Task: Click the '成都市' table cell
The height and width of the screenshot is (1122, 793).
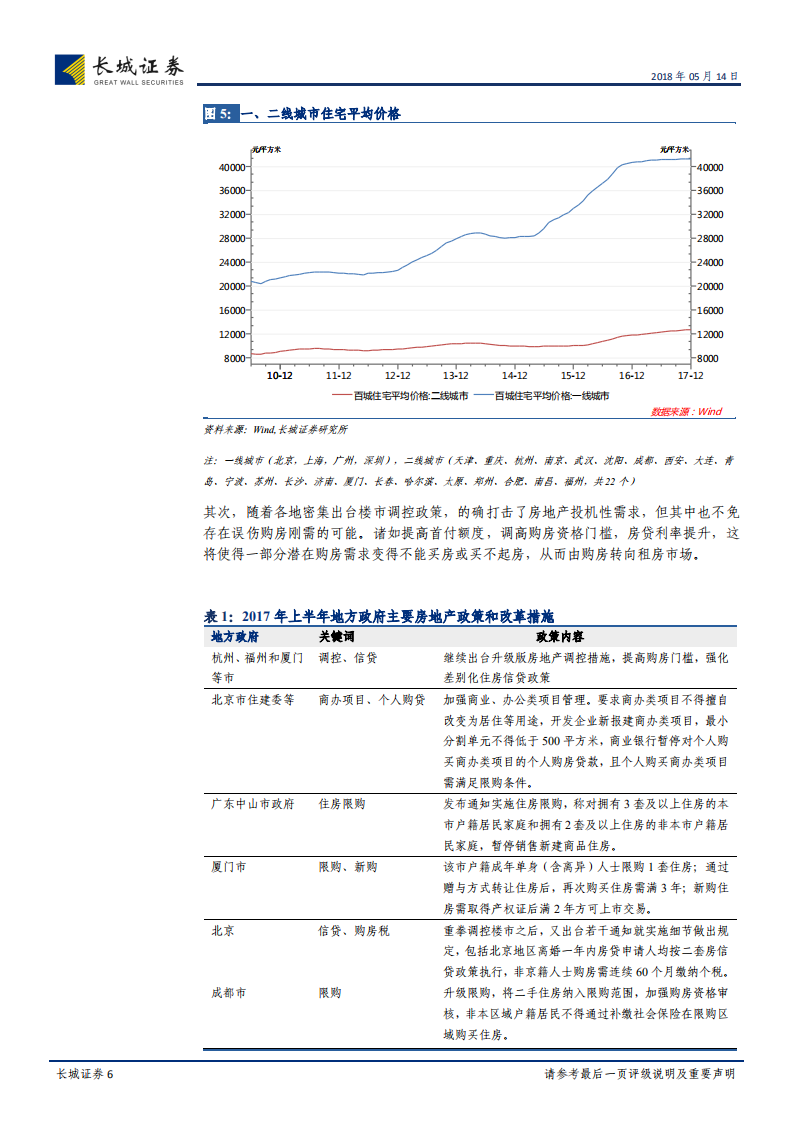Action: tap(228, 993)
